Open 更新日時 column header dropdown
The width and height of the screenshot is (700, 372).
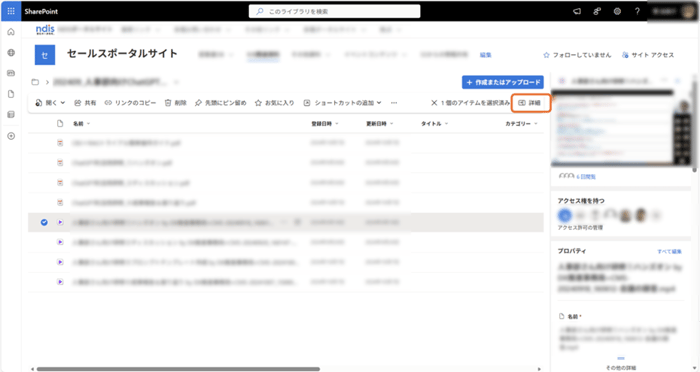(380, 124)
